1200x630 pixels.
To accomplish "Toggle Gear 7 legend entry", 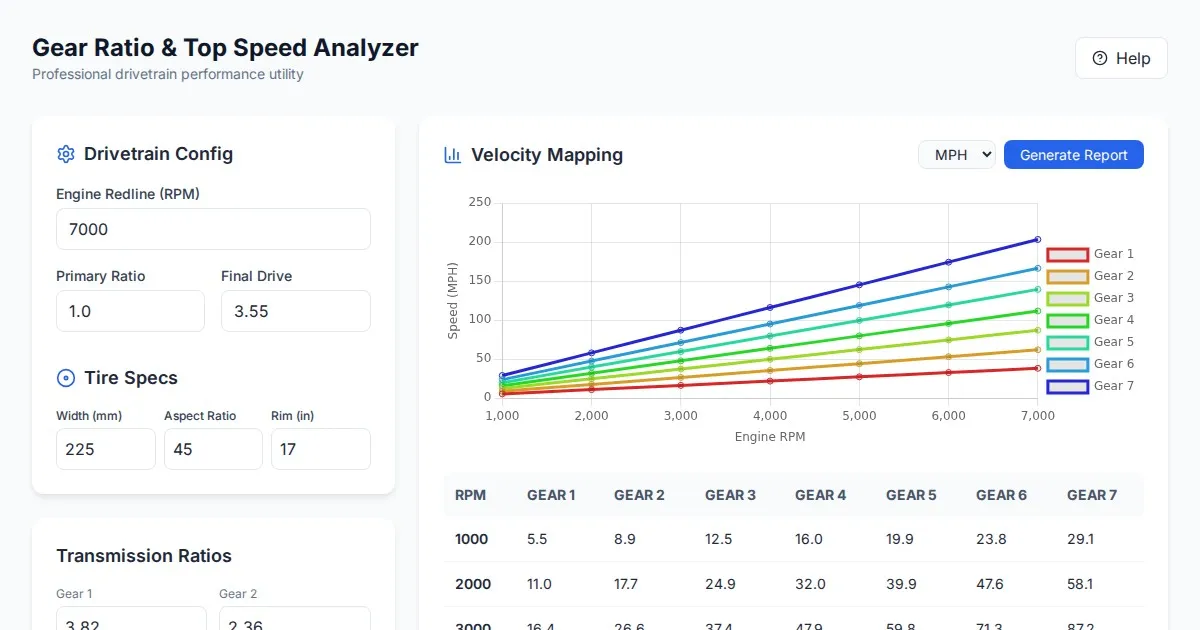I will 1090,386.
